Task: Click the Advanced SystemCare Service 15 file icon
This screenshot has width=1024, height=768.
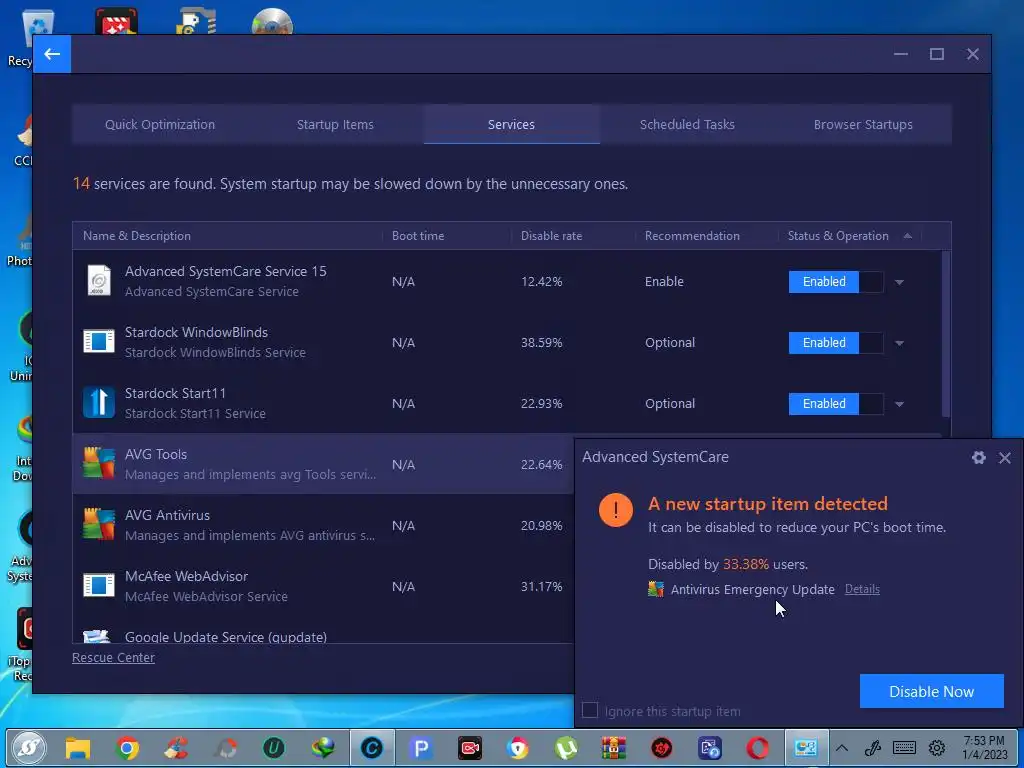Action: pyautogui.click(x=99, y=281)
